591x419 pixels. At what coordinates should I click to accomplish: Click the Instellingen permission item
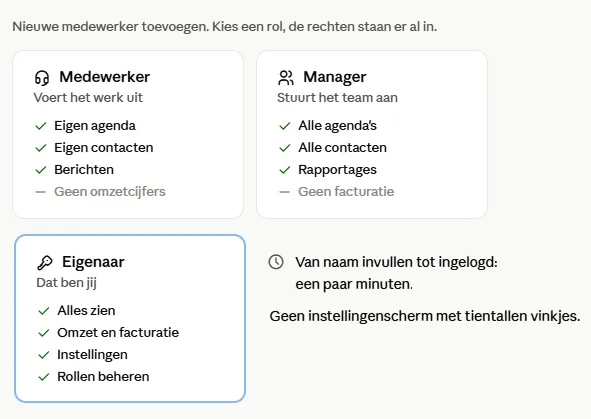coord(92,355)
